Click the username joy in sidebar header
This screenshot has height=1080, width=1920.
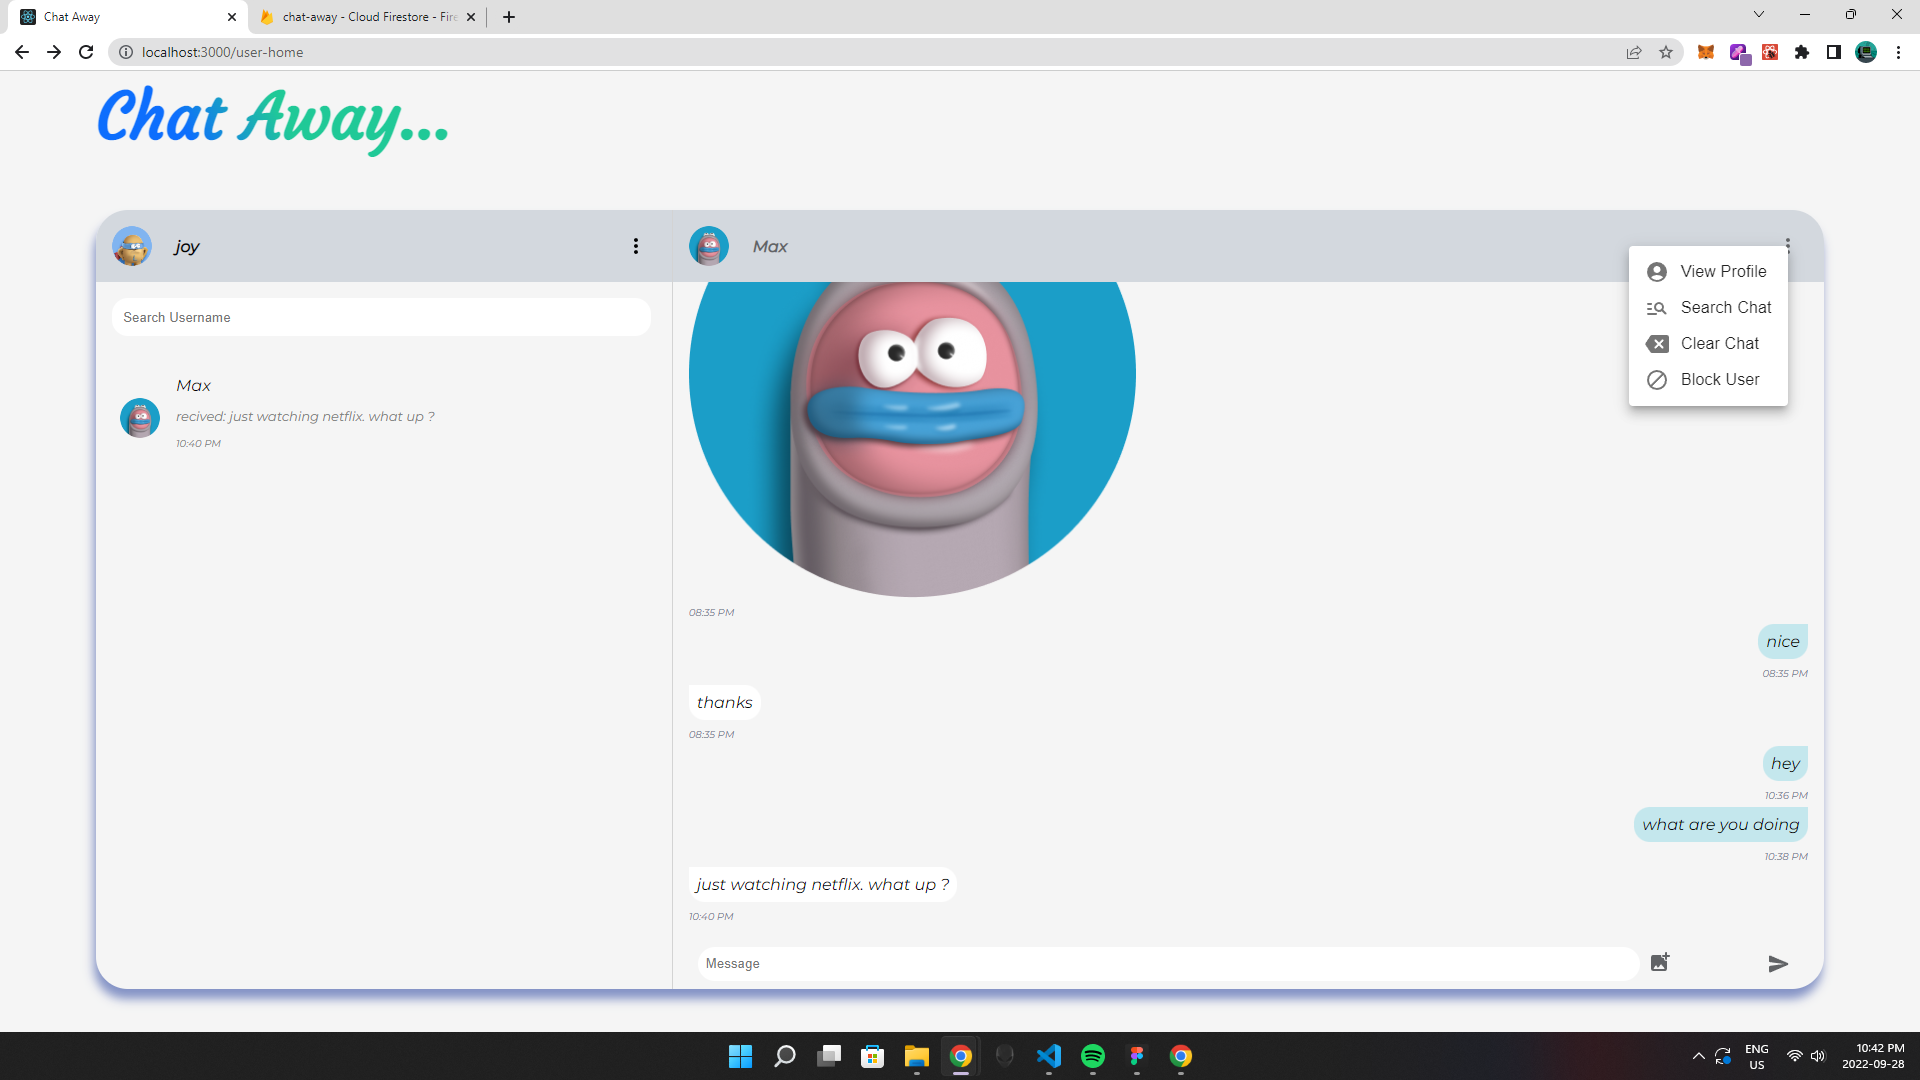tap(187, 246)
